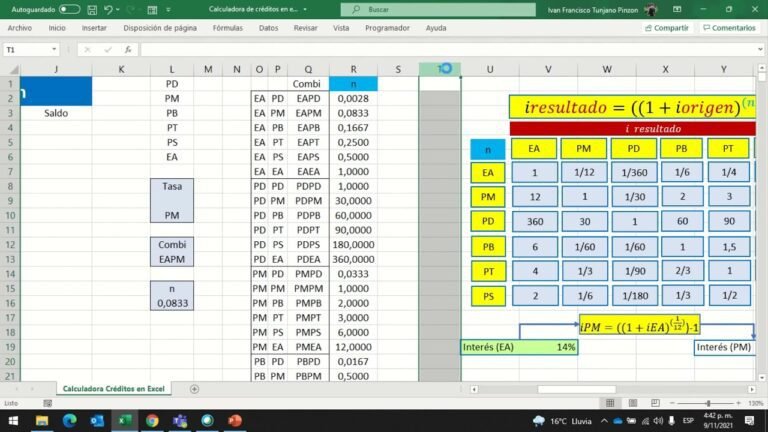This screenshot has width=768, height=432.
Task: Open the Archivo menu
Action: [x=20, y=28]
